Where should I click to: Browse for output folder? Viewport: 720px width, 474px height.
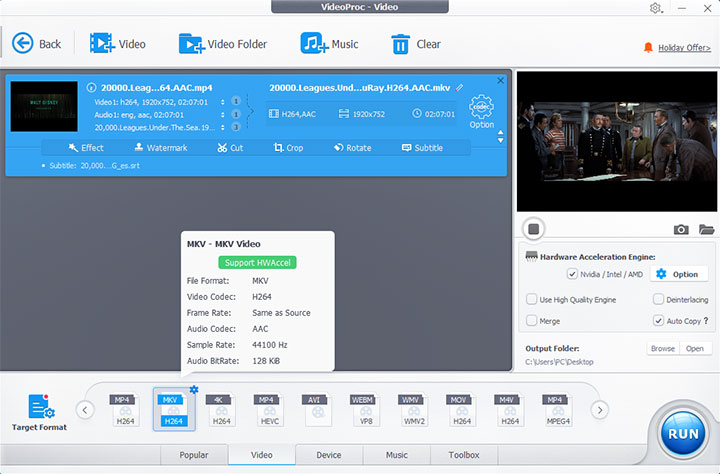coord(663,349)
